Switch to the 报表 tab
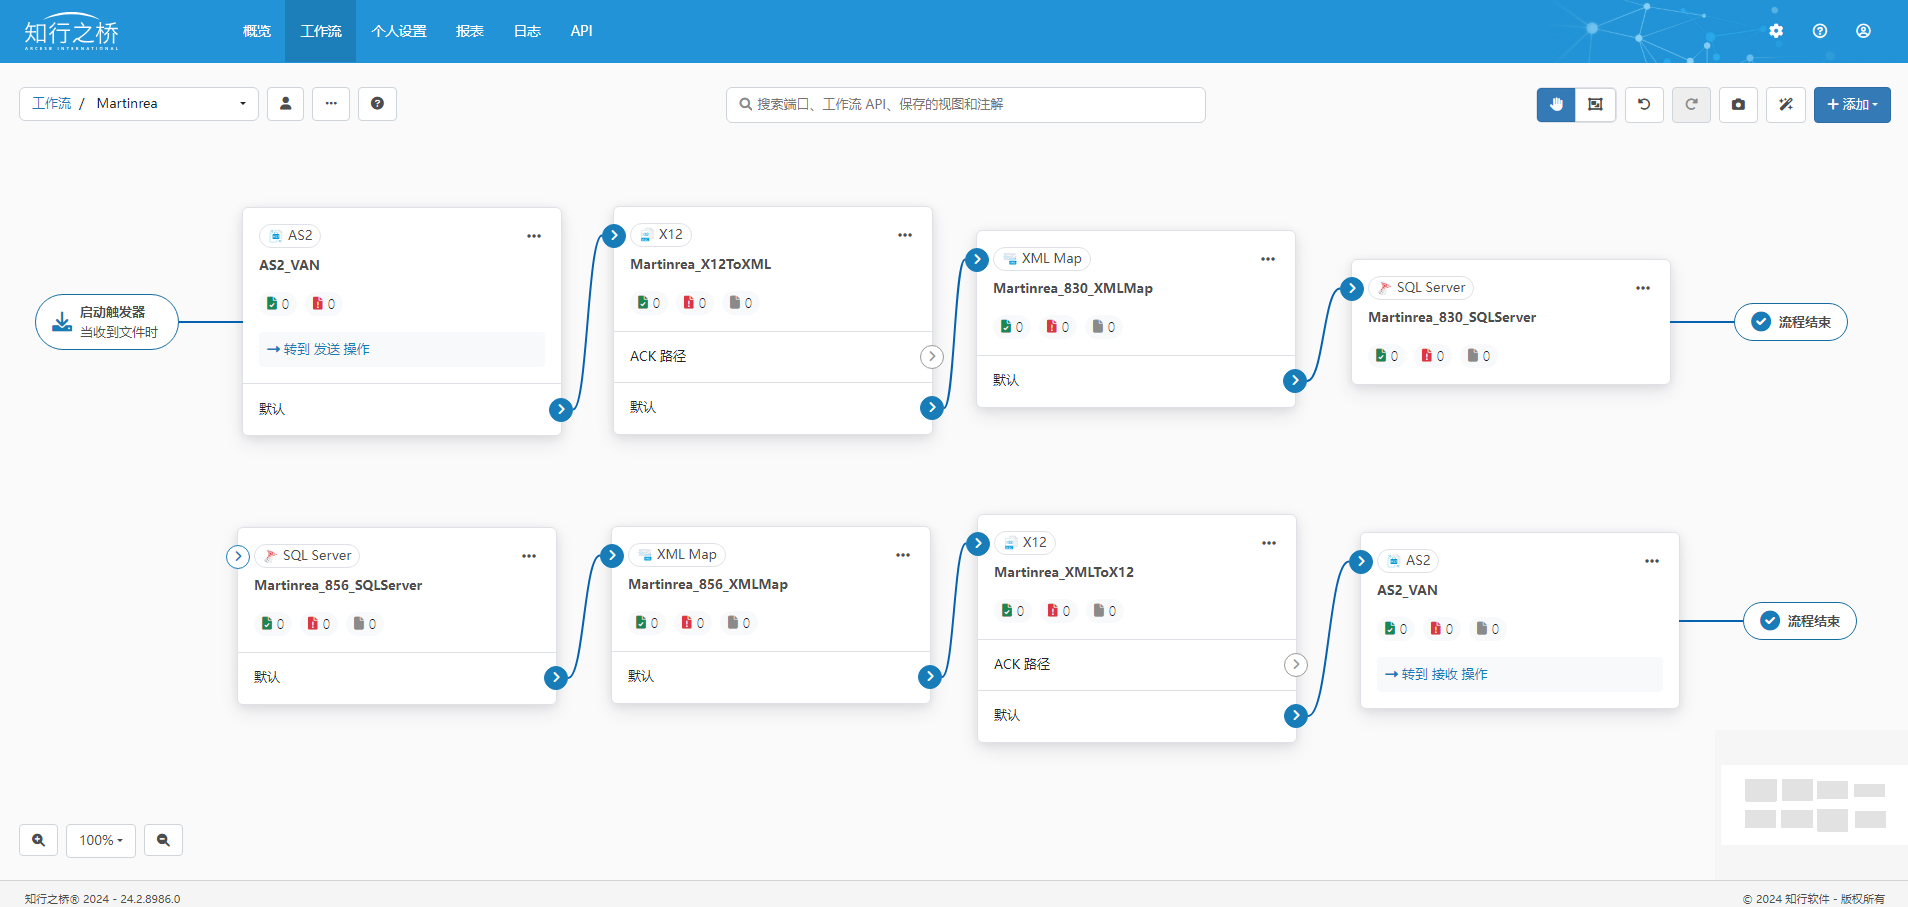The height and width of the screenshot is (907, 1908). [469, 31]
